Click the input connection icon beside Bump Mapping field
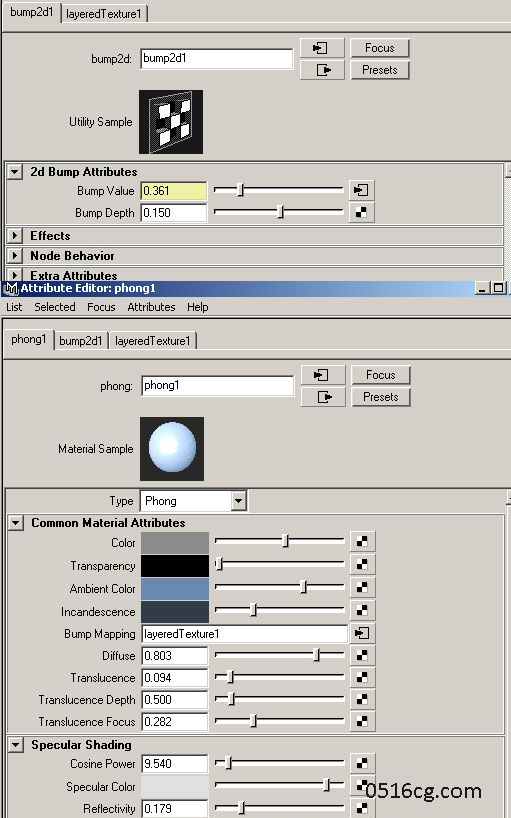 coord(362,633)
